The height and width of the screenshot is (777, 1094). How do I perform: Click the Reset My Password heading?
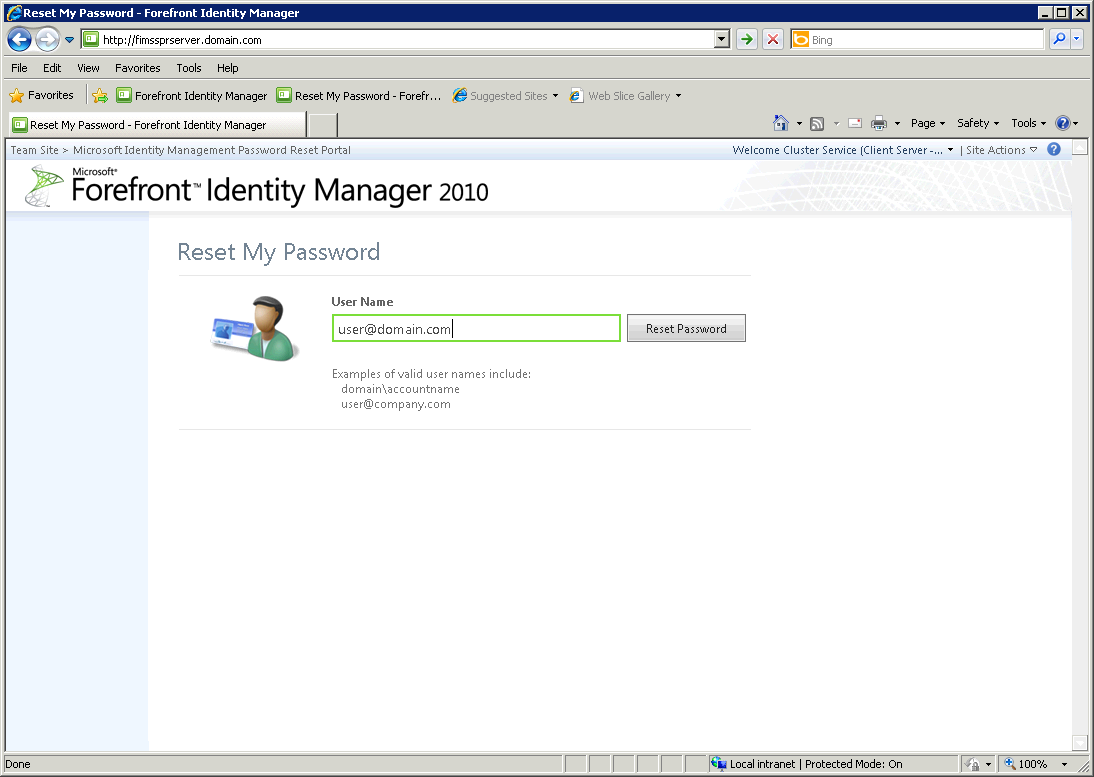pos(278,252)
